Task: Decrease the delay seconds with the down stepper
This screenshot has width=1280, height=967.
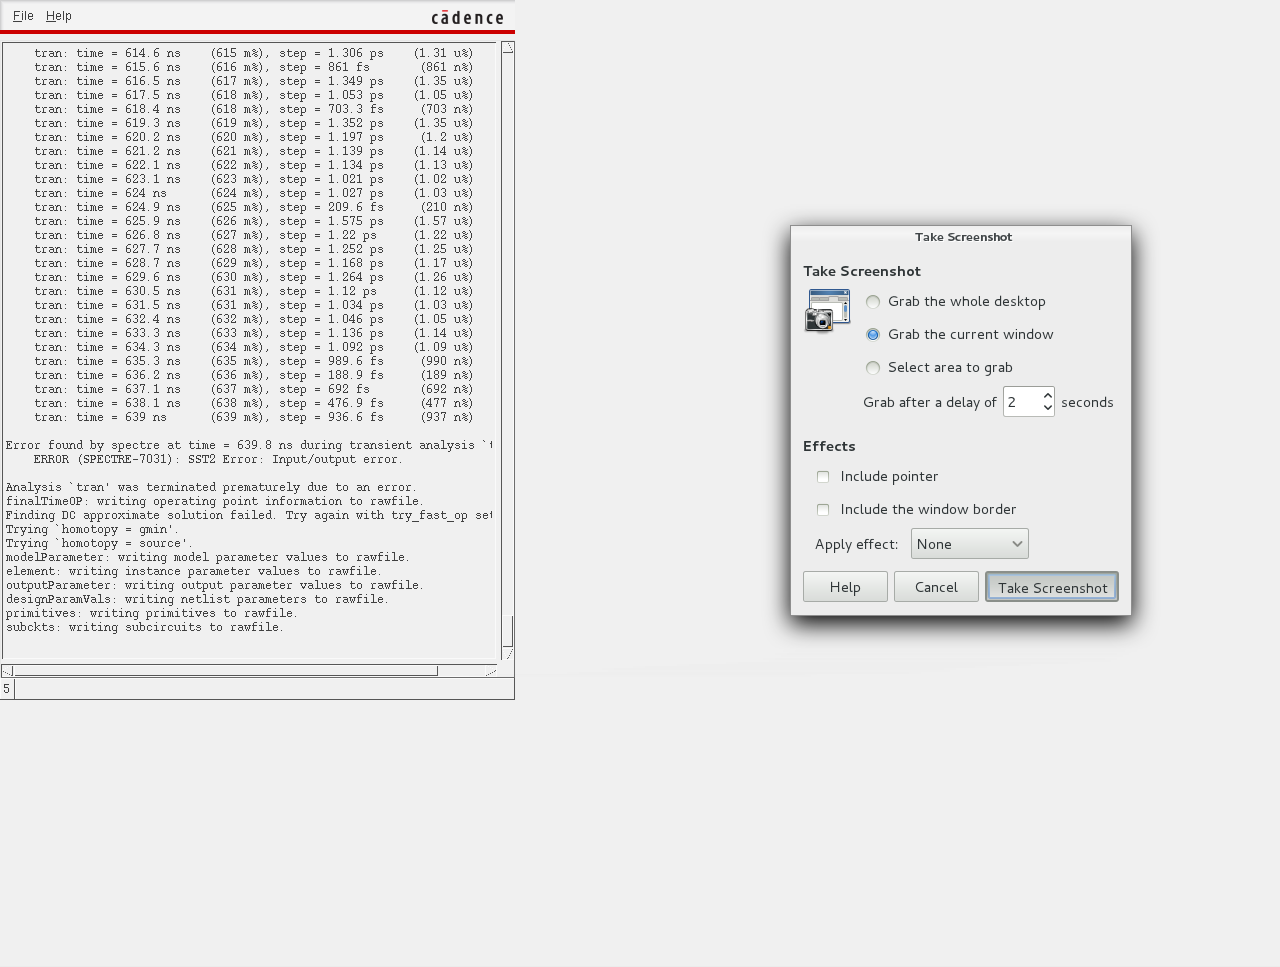Action: [1047, 407]
